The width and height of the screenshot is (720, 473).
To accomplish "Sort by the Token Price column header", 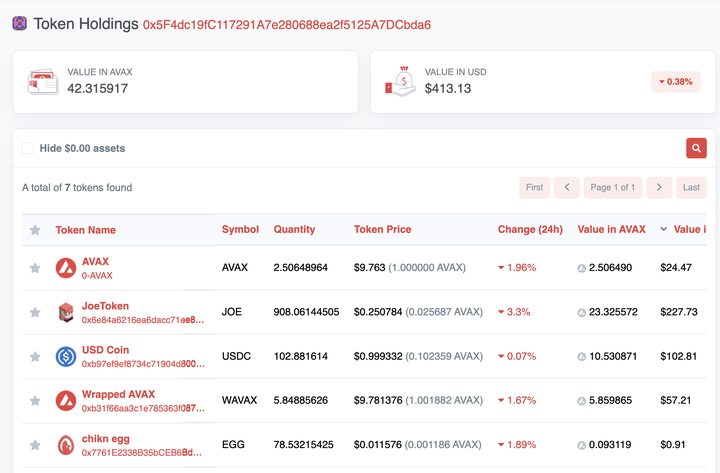I will pos(382,229).
